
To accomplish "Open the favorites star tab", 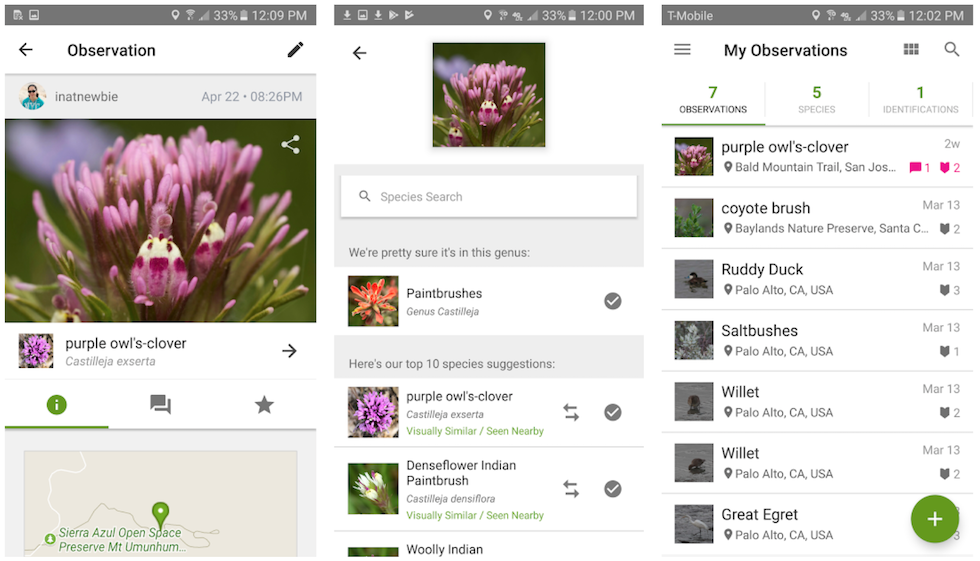I will pos(264,404).
